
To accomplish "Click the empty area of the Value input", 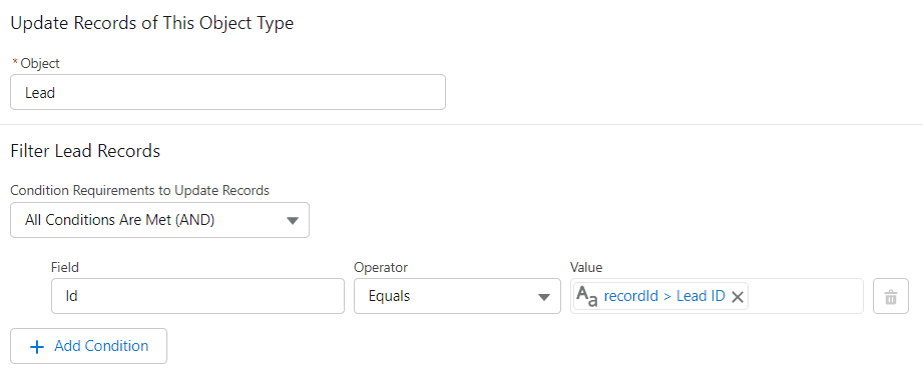I will pyautogui.click(x=805, y=296).
